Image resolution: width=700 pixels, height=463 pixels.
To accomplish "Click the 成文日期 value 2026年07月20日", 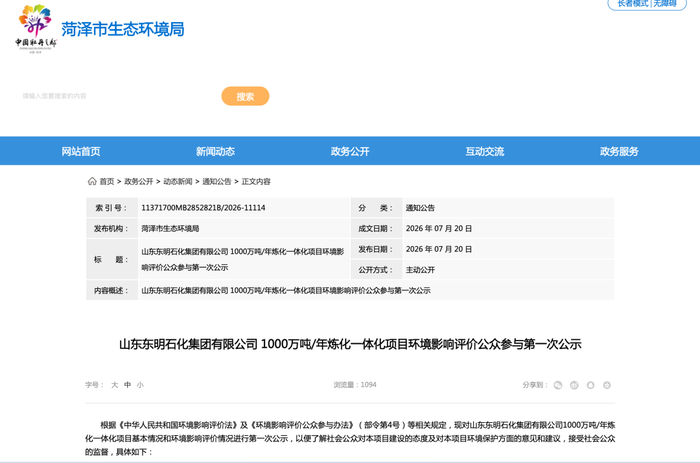I will point(439,229).
